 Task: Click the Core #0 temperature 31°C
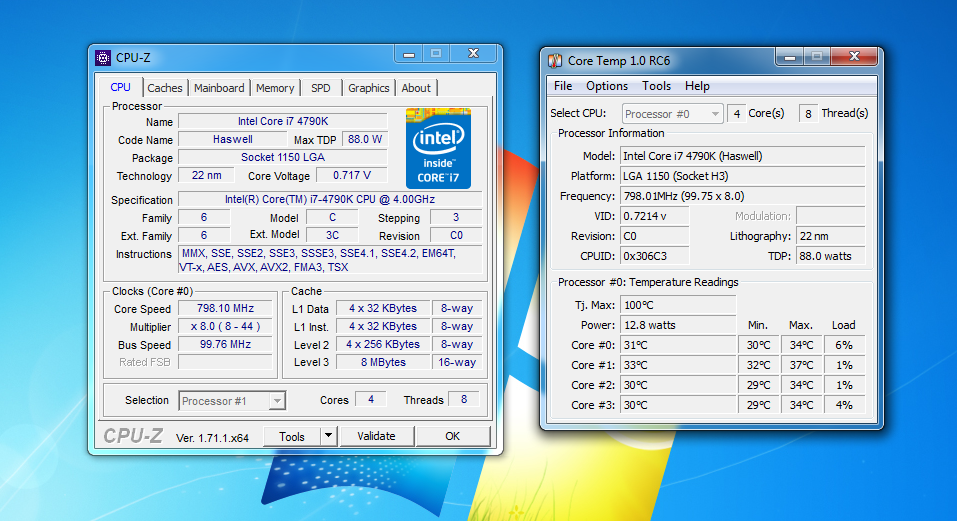pyautogui.click(x=677, y=345)
